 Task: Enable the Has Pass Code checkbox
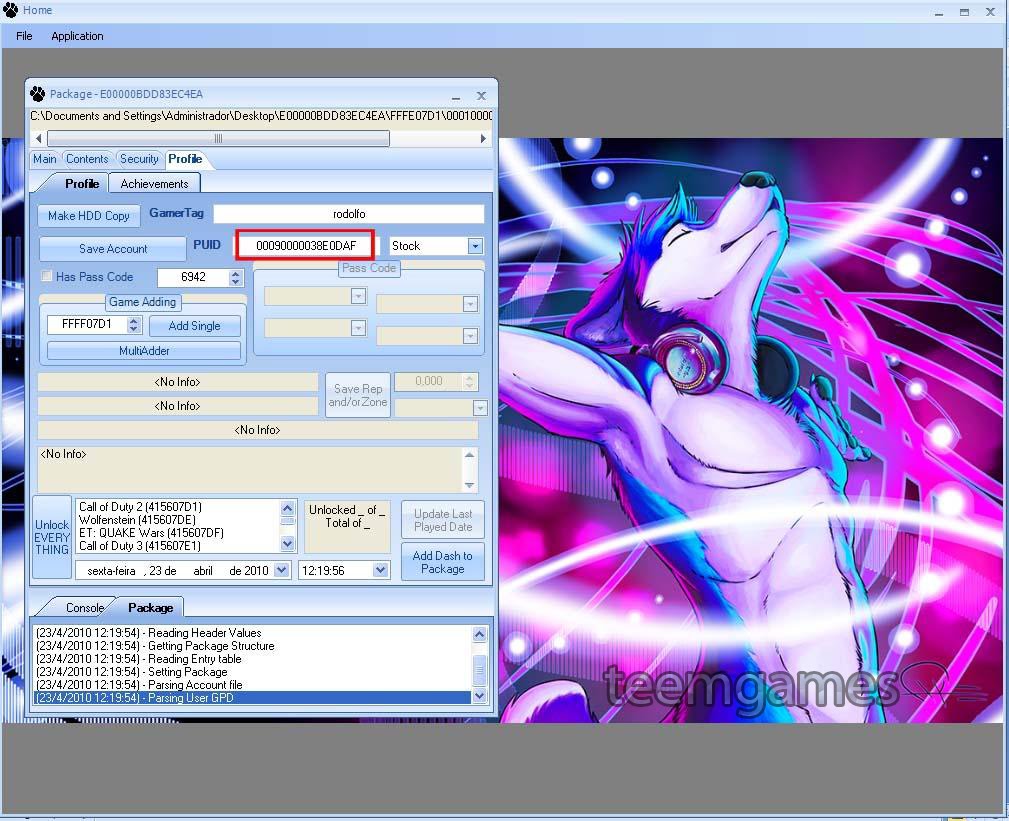46,276
